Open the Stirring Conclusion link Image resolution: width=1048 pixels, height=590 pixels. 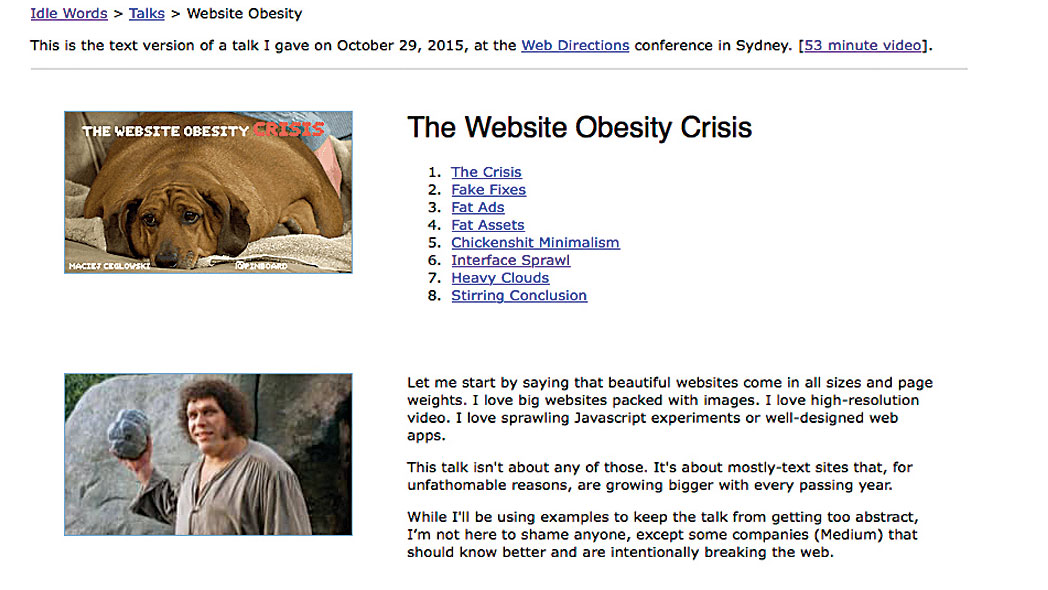(x=519, y=296)
